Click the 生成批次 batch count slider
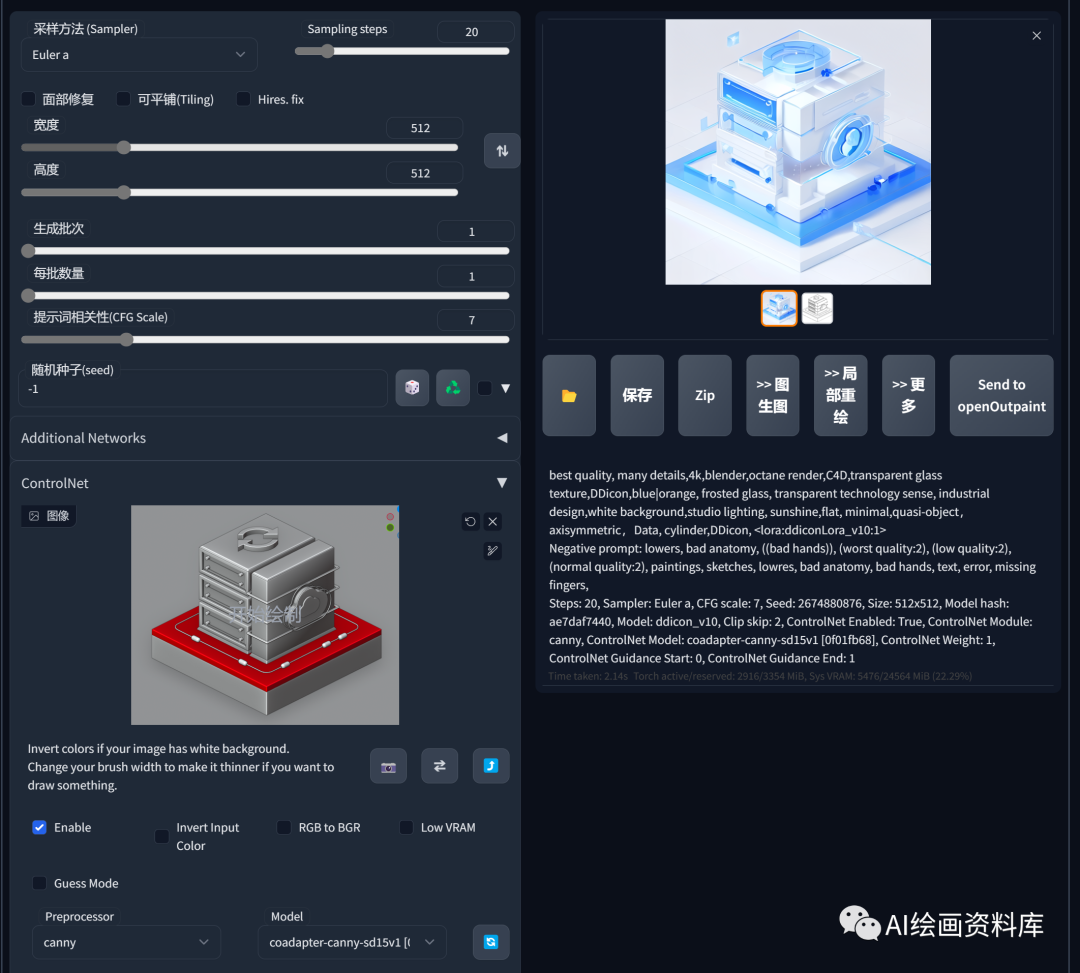Screen dimensions: 1080x973 [265, 251]
